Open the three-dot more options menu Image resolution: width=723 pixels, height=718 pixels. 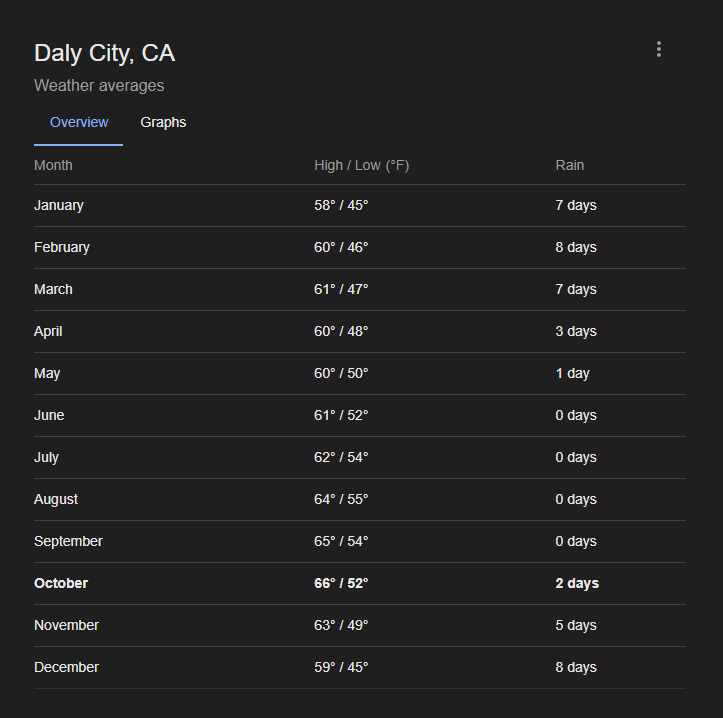(659, 49)
